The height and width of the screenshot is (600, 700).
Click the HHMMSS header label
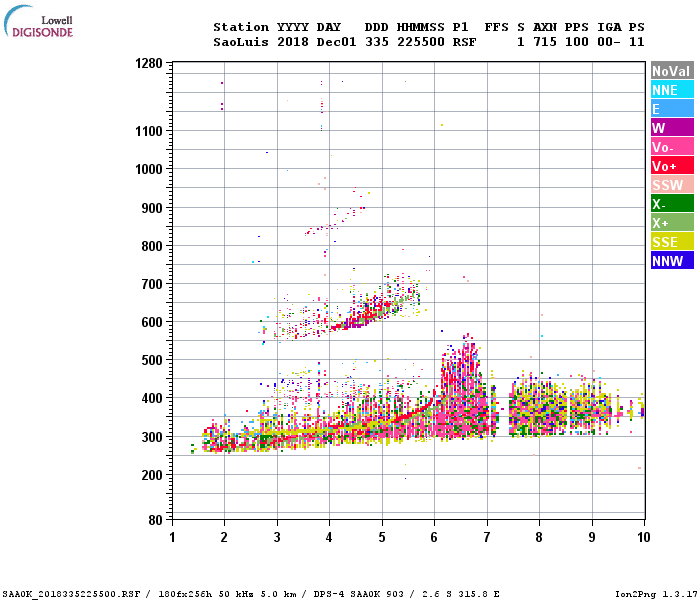[421, 27]
